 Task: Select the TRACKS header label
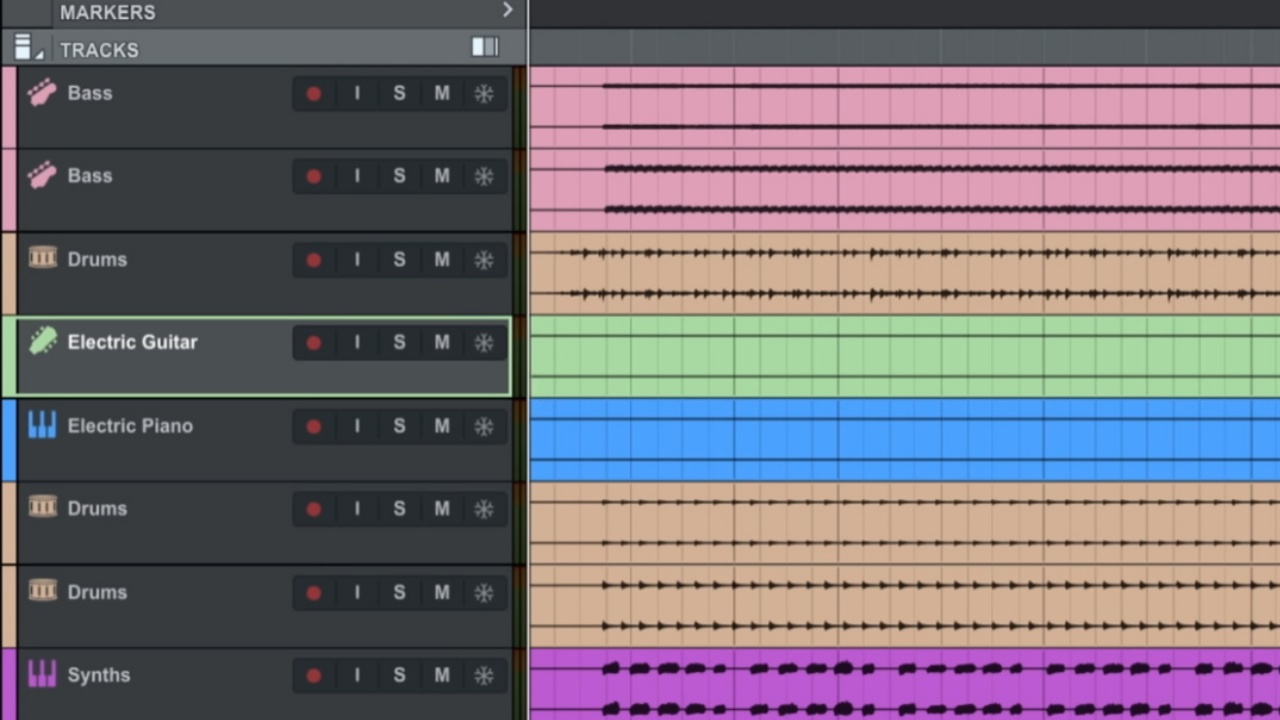click(99, 50)
